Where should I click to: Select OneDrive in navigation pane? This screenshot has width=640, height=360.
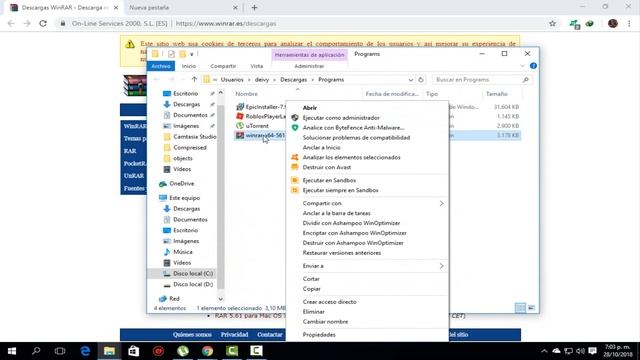tap(181, 184)
